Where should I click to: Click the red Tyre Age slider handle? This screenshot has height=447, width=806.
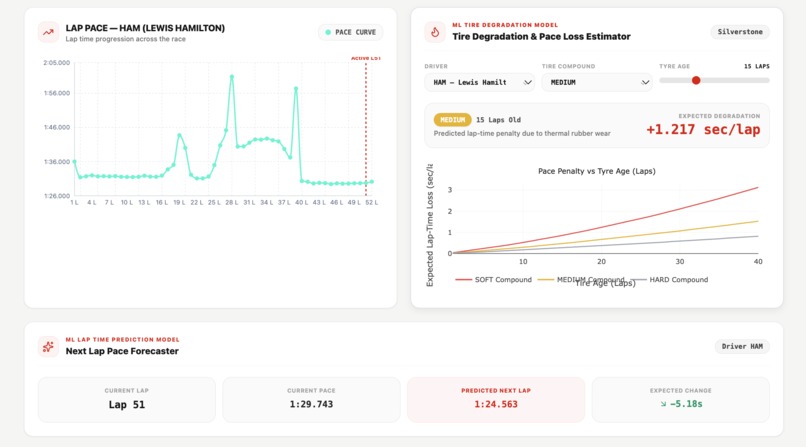pyautogui.click(x=696, y=80)
